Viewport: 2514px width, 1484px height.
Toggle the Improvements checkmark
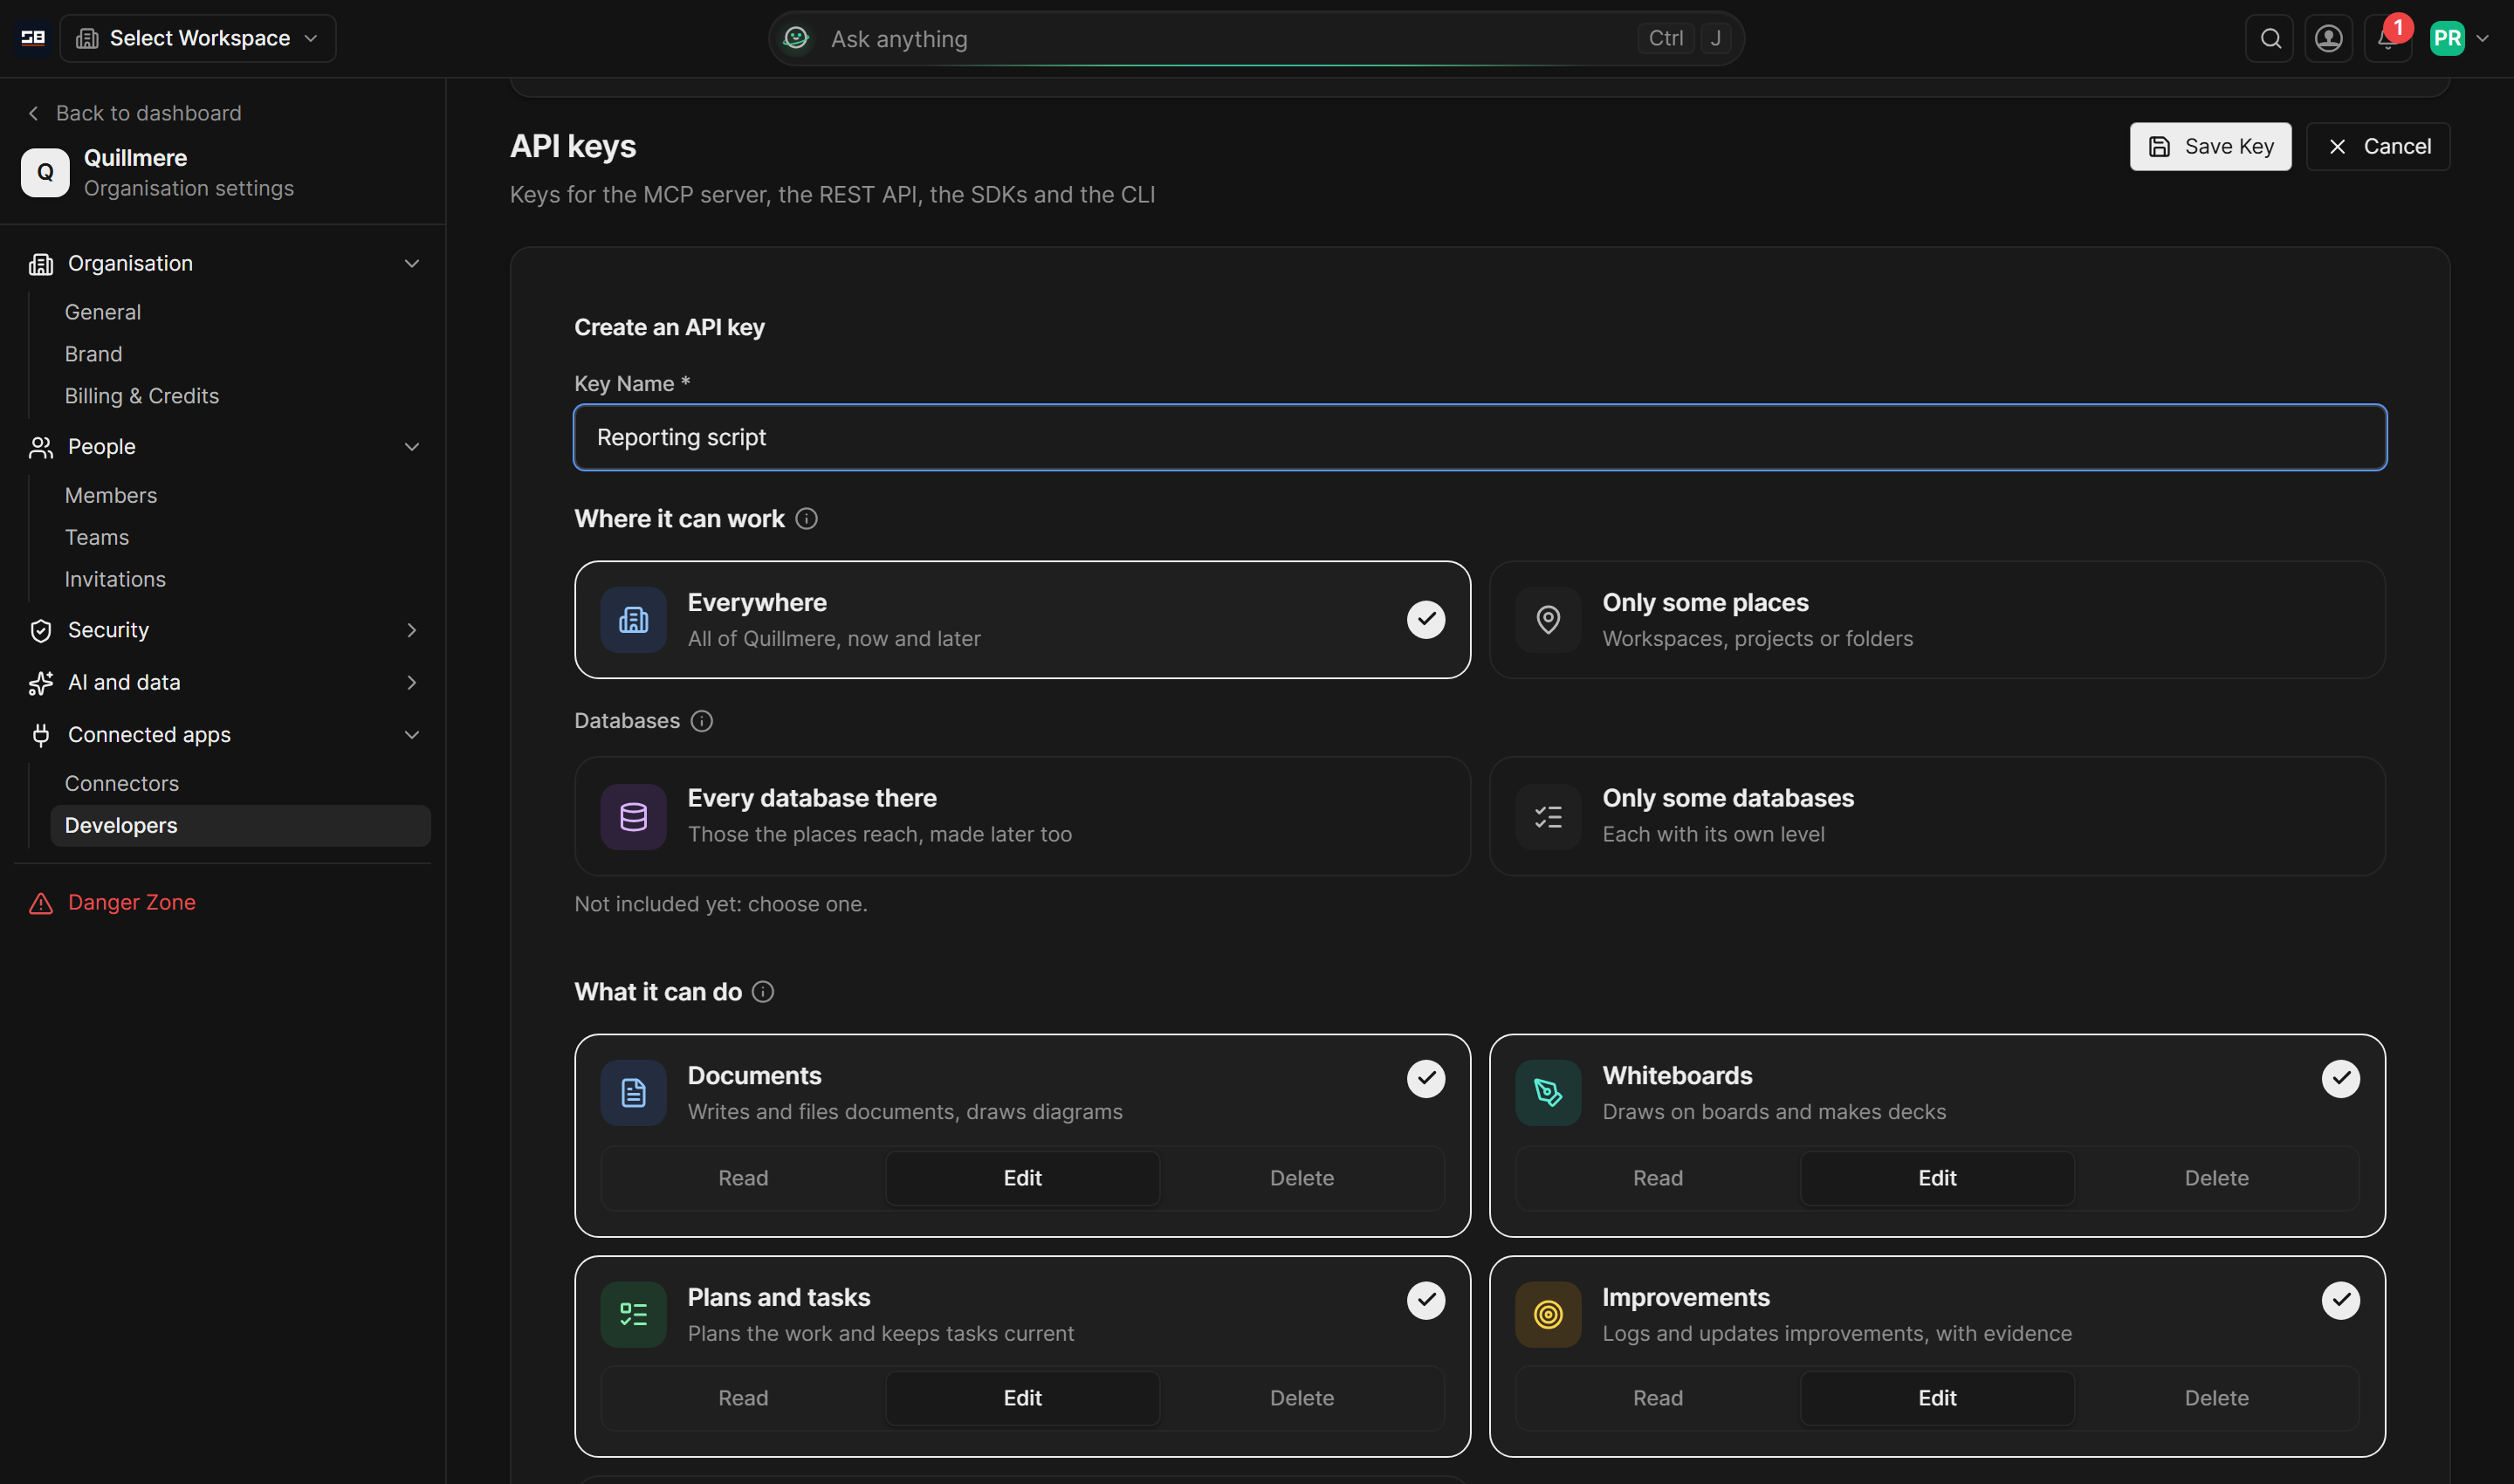coord(2341,1300)
